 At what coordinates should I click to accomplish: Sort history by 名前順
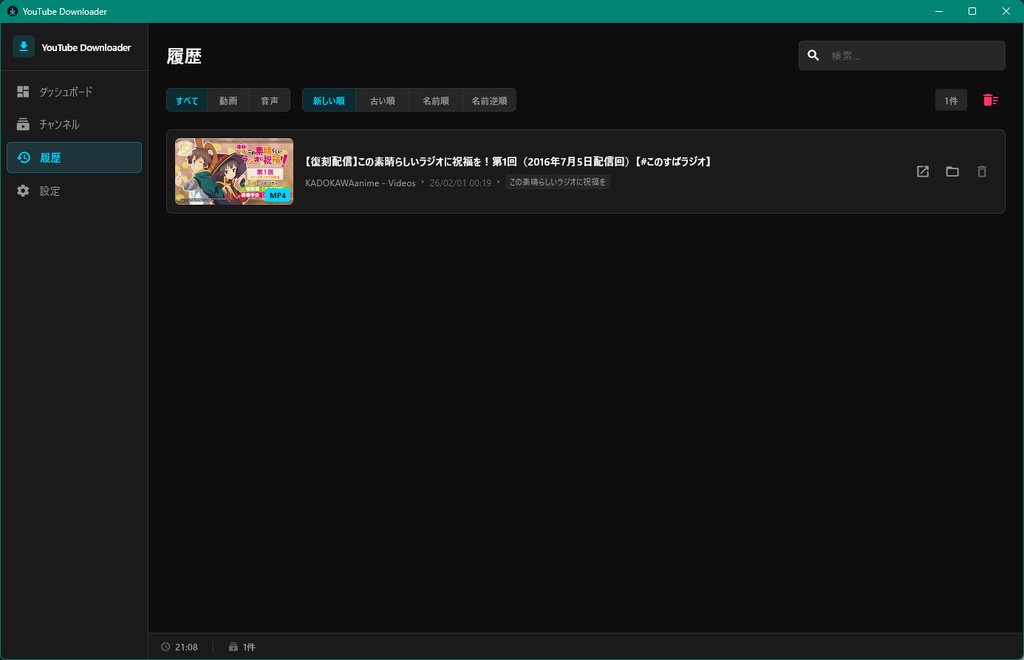point(434,99)
